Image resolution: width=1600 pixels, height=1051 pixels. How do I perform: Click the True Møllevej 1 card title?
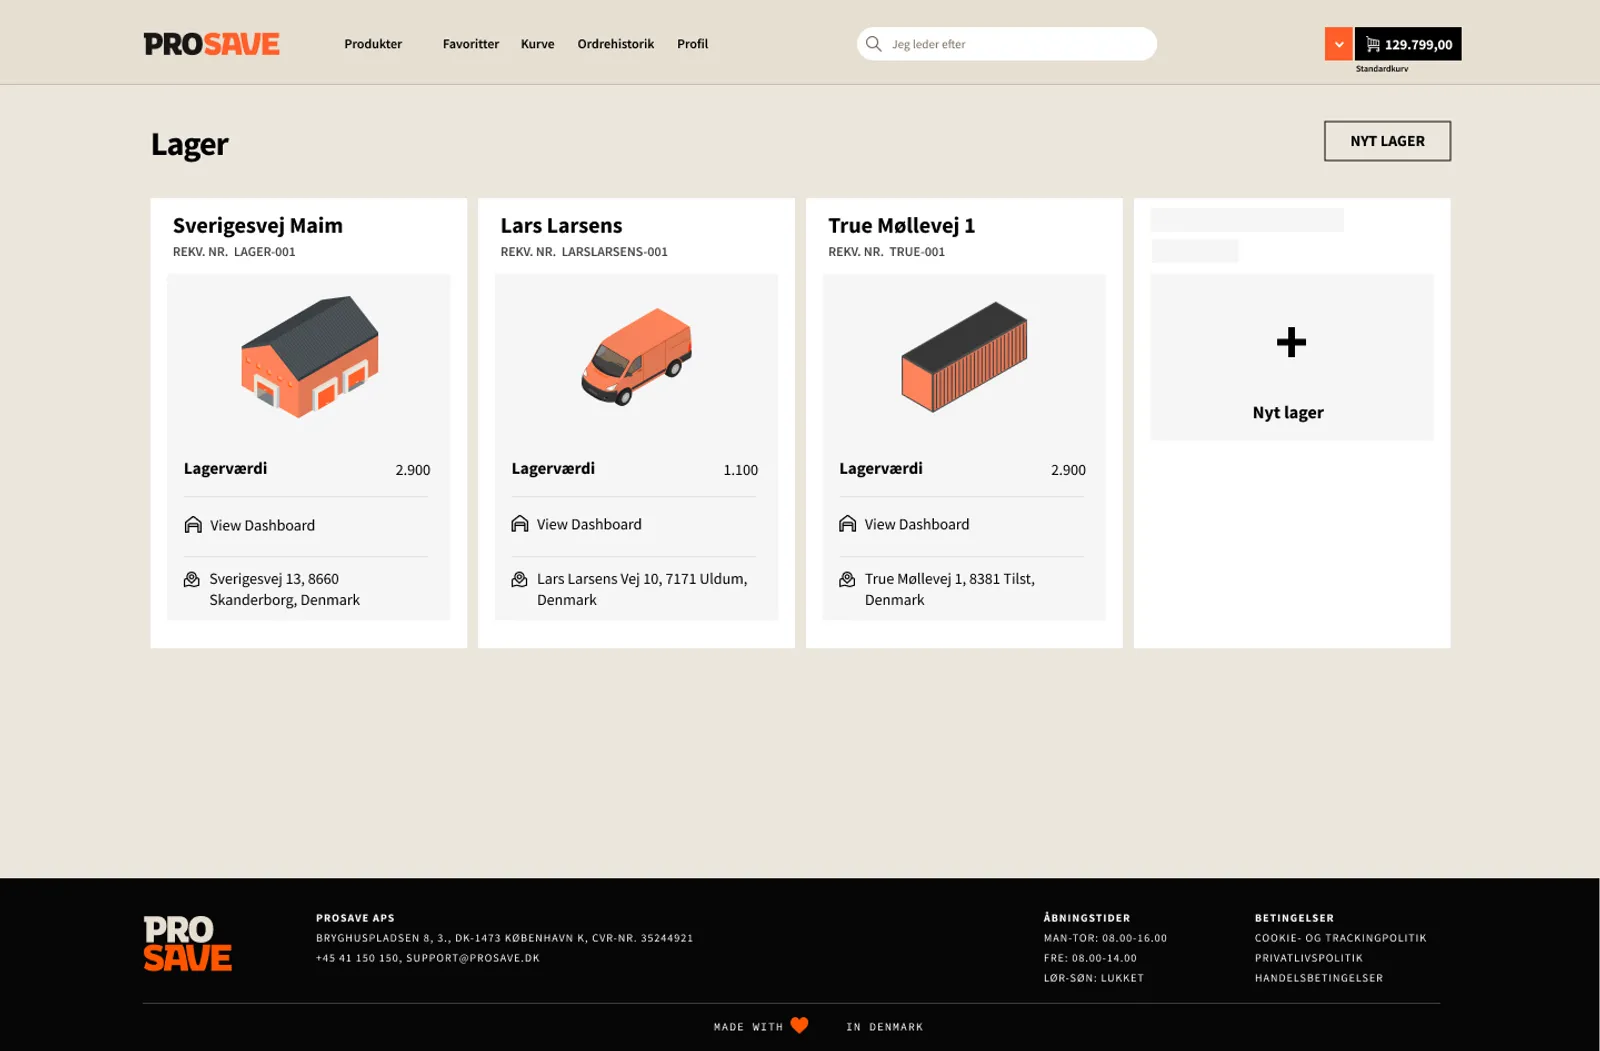[x=901, y=226]
